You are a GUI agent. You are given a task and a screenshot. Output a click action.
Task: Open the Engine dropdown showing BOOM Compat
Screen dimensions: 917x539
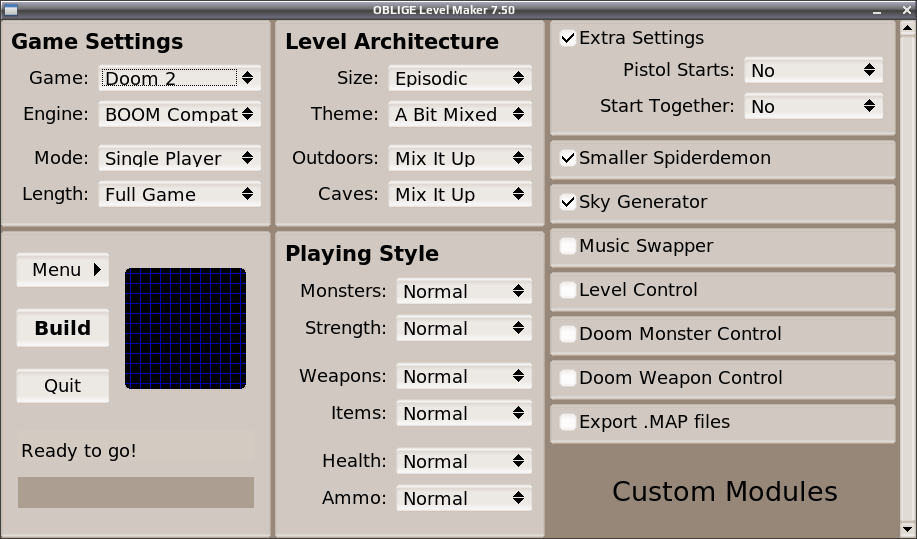pyautogui.click(x=180, y=114)
